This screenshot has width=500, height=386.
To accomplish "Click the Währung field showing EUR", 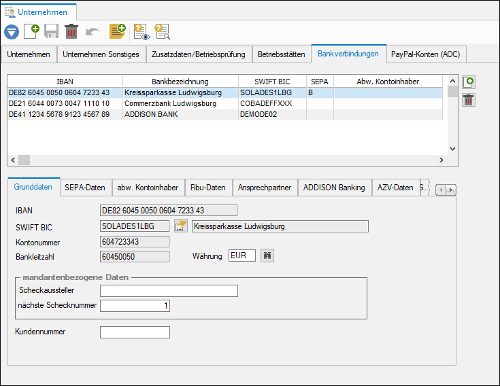I will pyautogui.click(x=242, y=256).
